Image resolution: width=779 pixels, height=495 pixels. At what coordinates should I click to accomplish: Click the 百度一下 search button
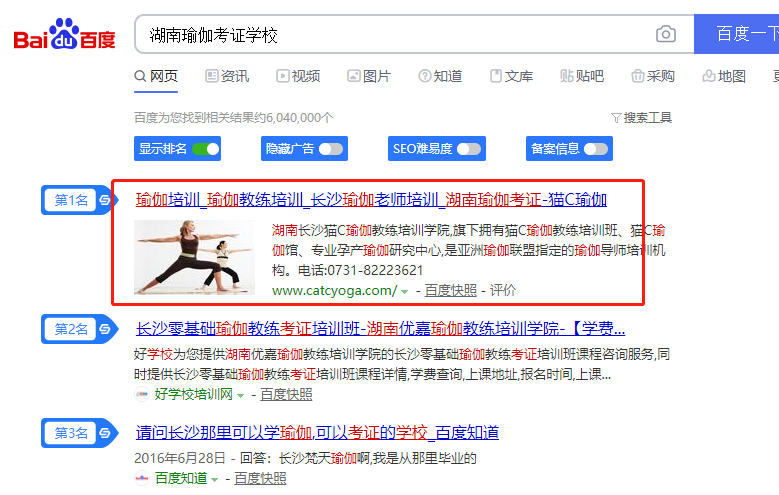click(x=737, y=34)
